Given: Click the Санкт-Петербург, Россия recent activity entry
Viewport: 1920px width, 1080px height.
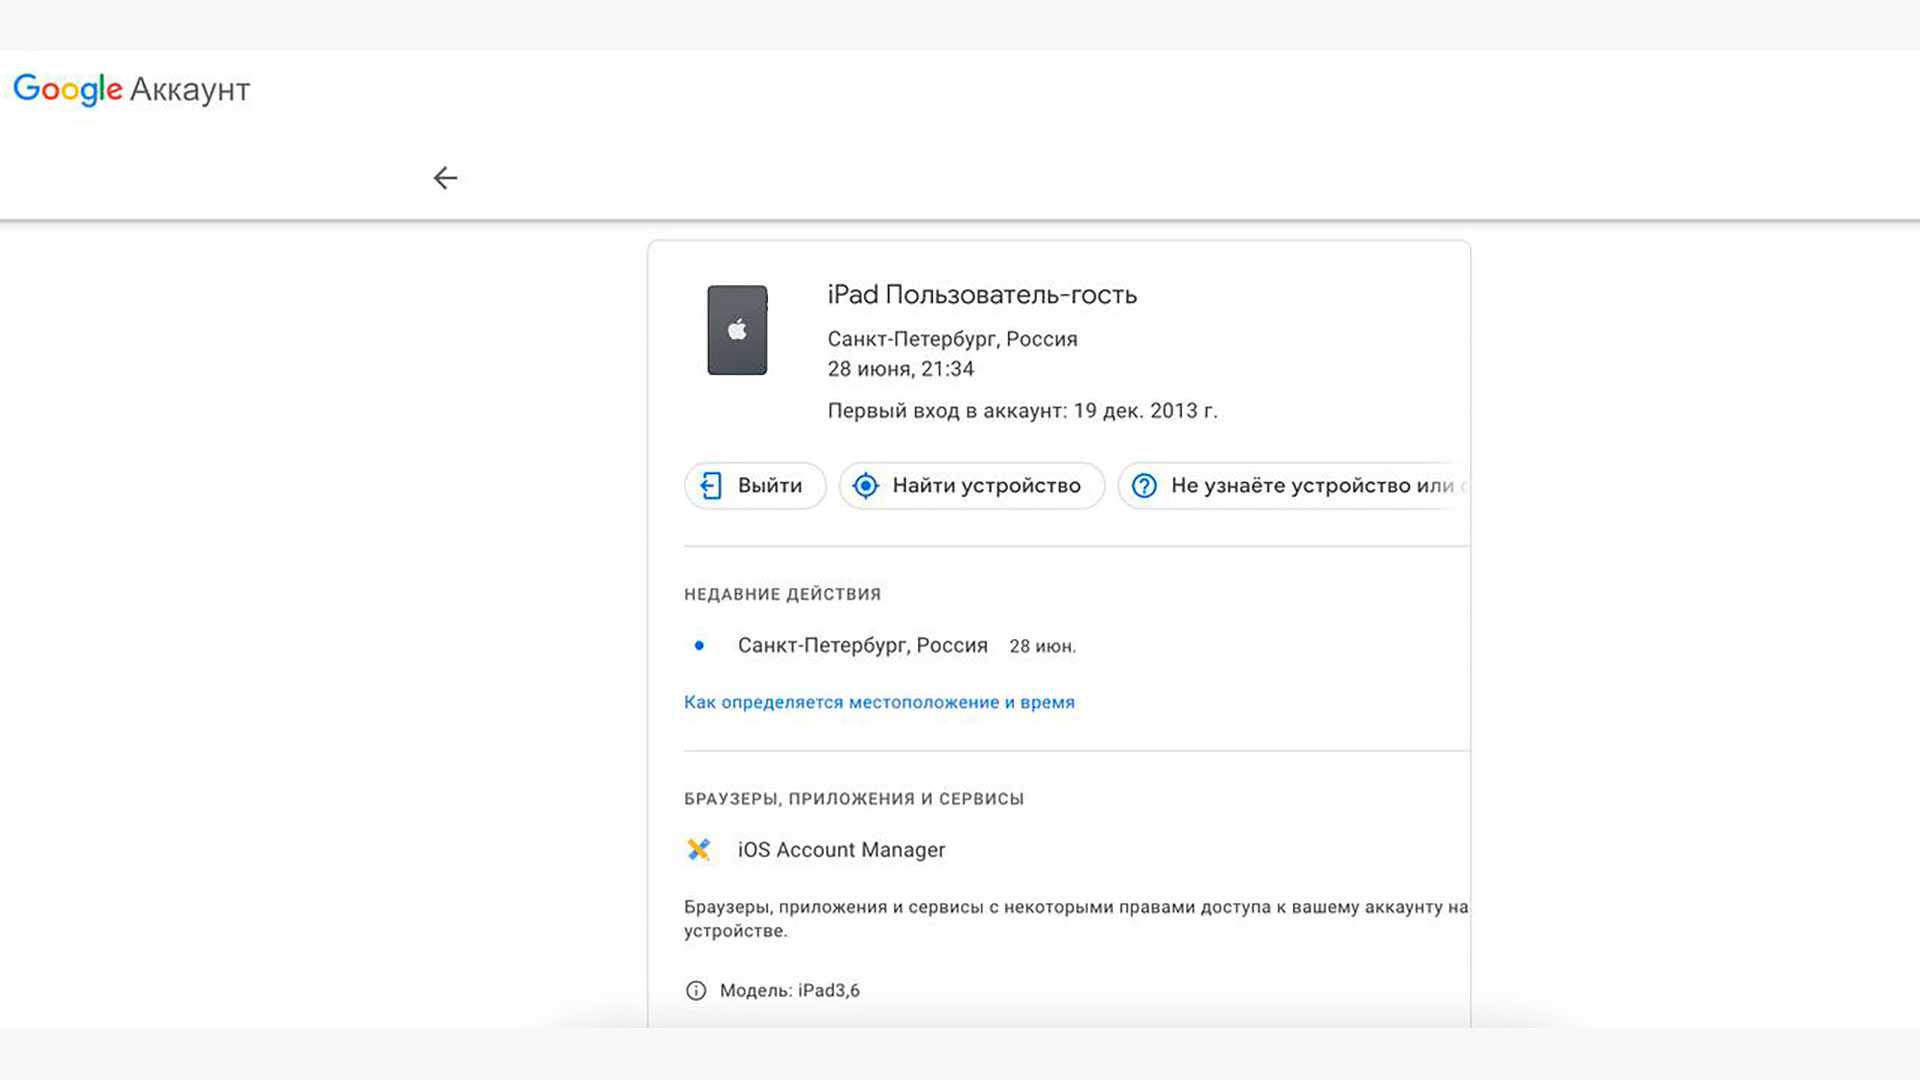Looking at the screenshot, I should pyautogui.click(x=862, y=646).
